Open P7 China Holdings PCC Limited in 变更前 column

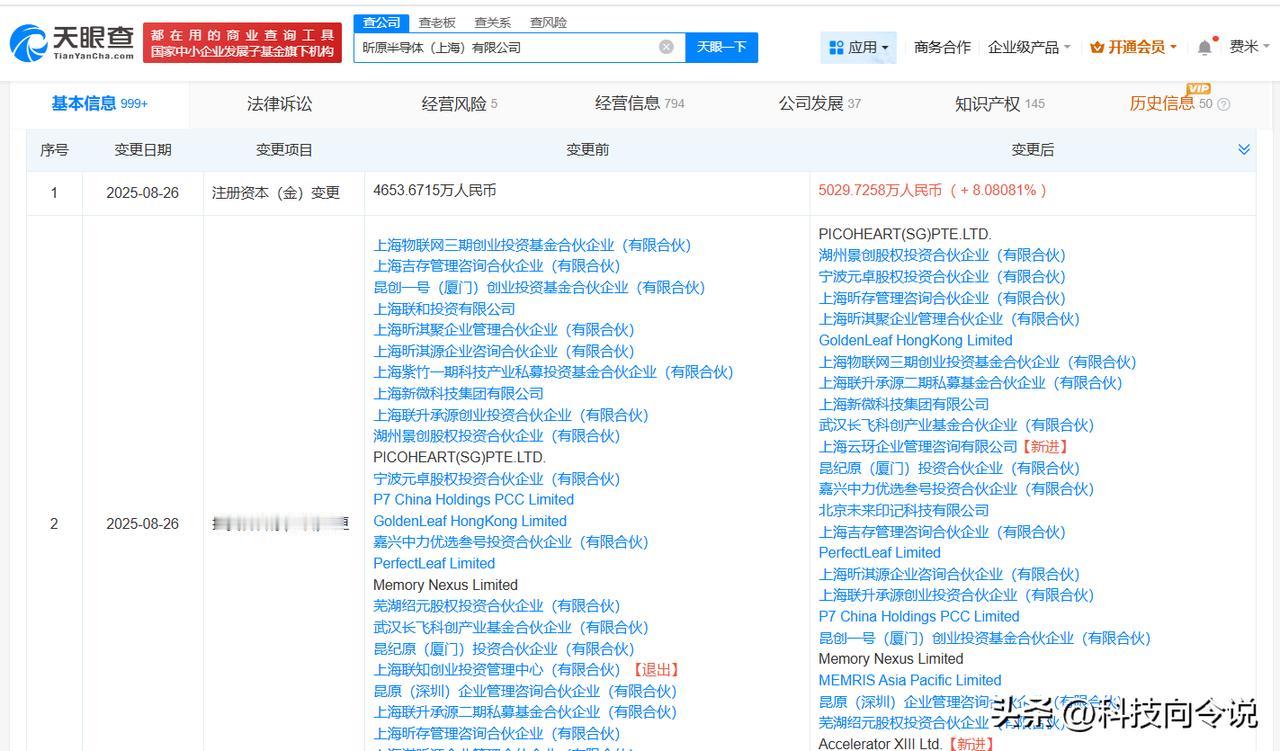click(x=474, y=499)
